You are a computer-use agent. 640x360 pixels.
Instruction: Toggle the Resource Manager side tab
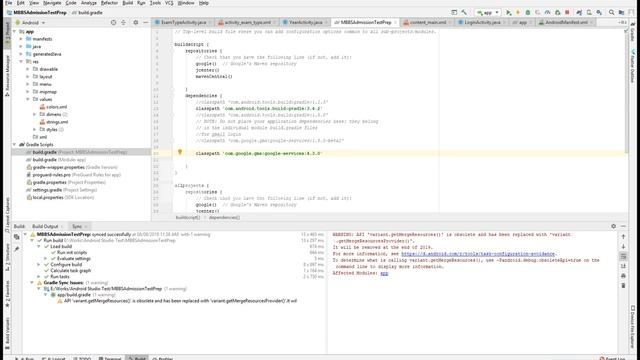7,76
